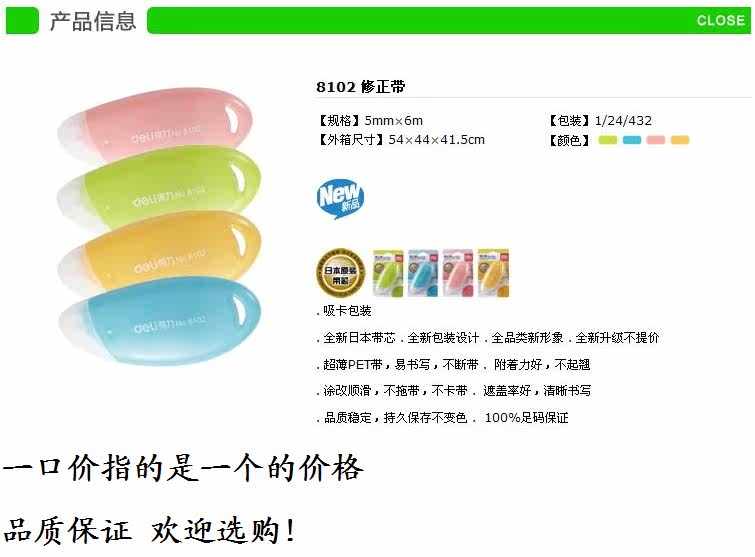Open the blue packaged correction tape thumbnail
Screen dimensions: 755x557
point(423,272)
